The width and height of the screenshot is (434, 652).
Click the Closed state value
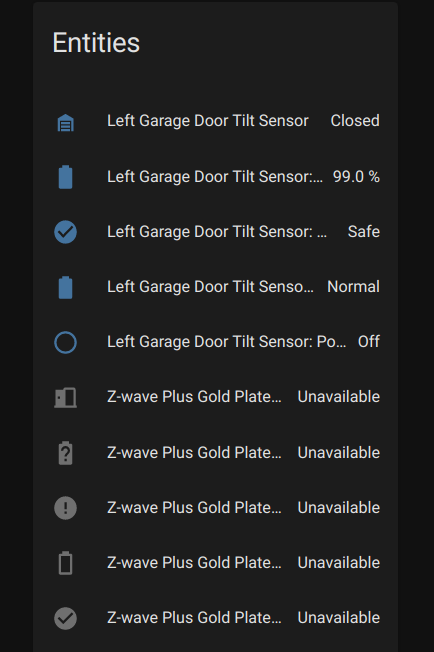pos(355,121)
